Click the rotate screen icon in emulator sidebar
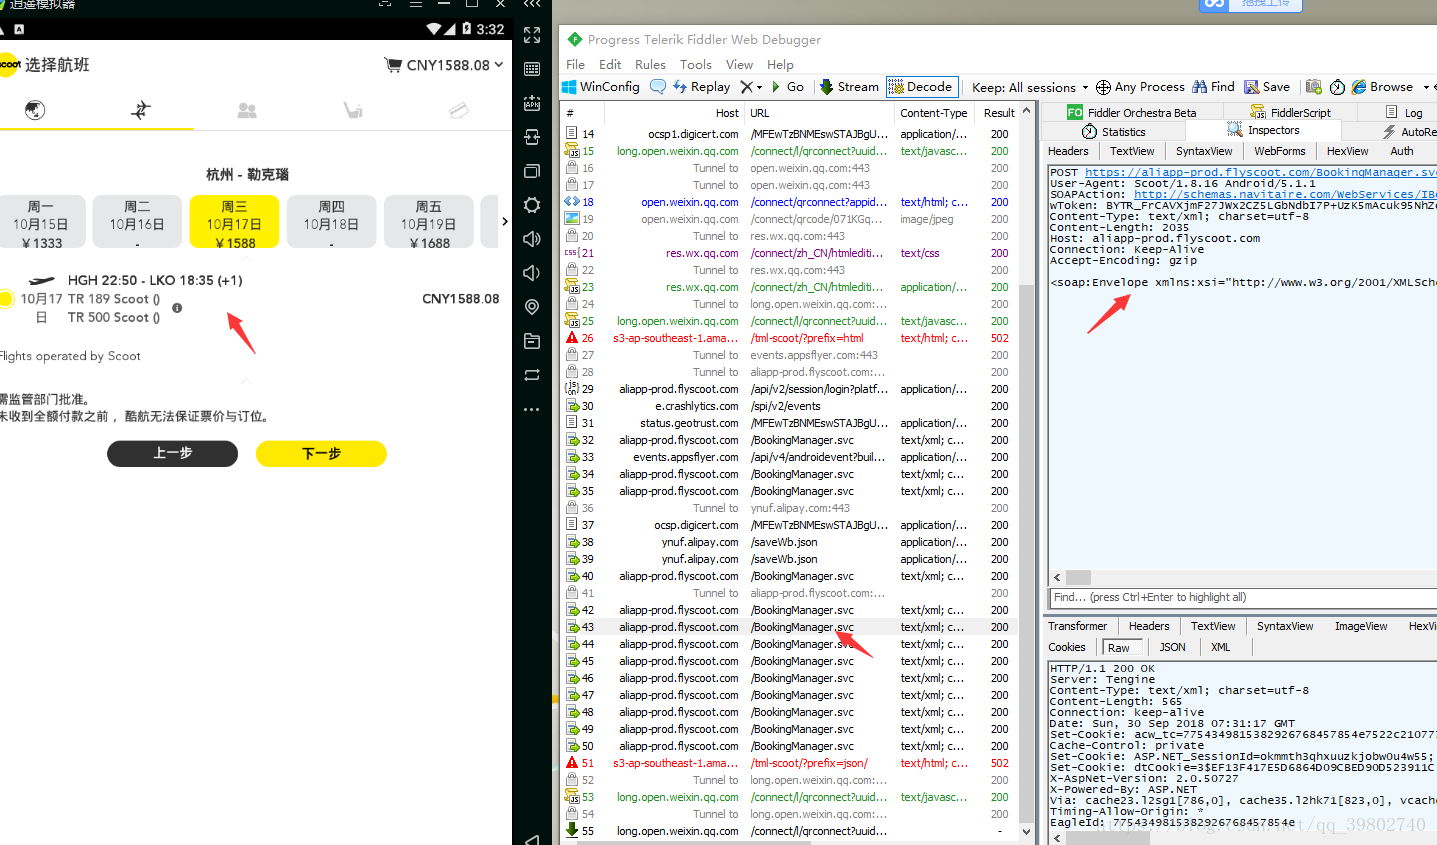This screenshot has height=845, width=1437. (x=532, y=375)
